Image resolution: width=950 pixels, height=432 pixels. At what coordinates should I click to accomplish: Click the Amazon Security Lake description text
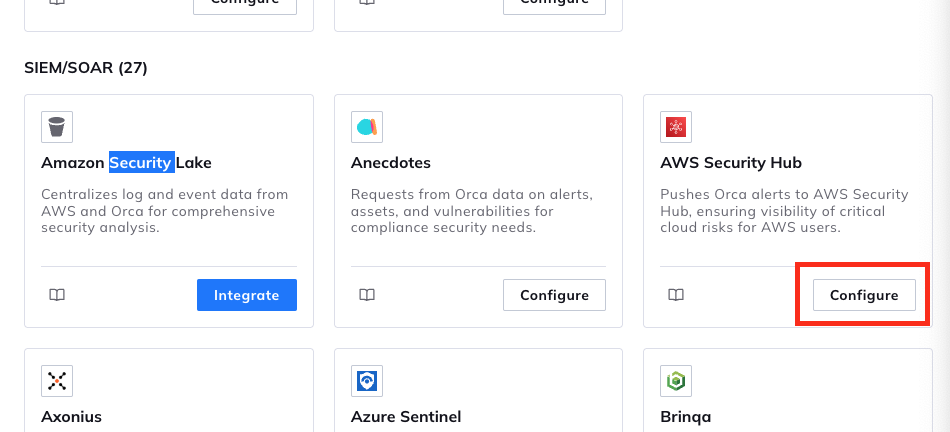coord(165,211)
